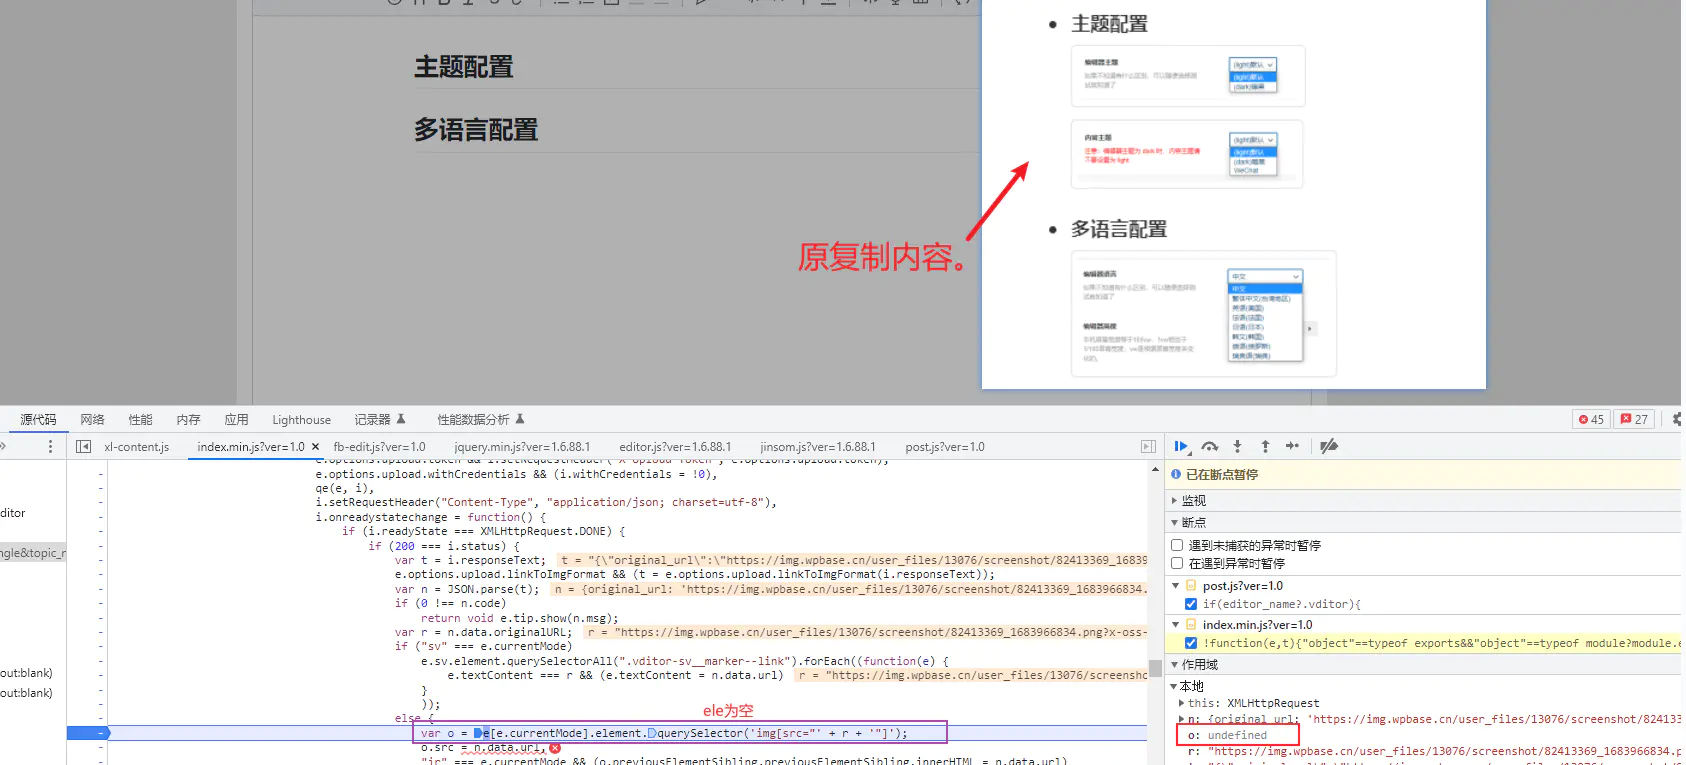This screenshot has height=765, width=1686.
Task: Click the single Step debugger icon
Action: [x=1292, y=446]
